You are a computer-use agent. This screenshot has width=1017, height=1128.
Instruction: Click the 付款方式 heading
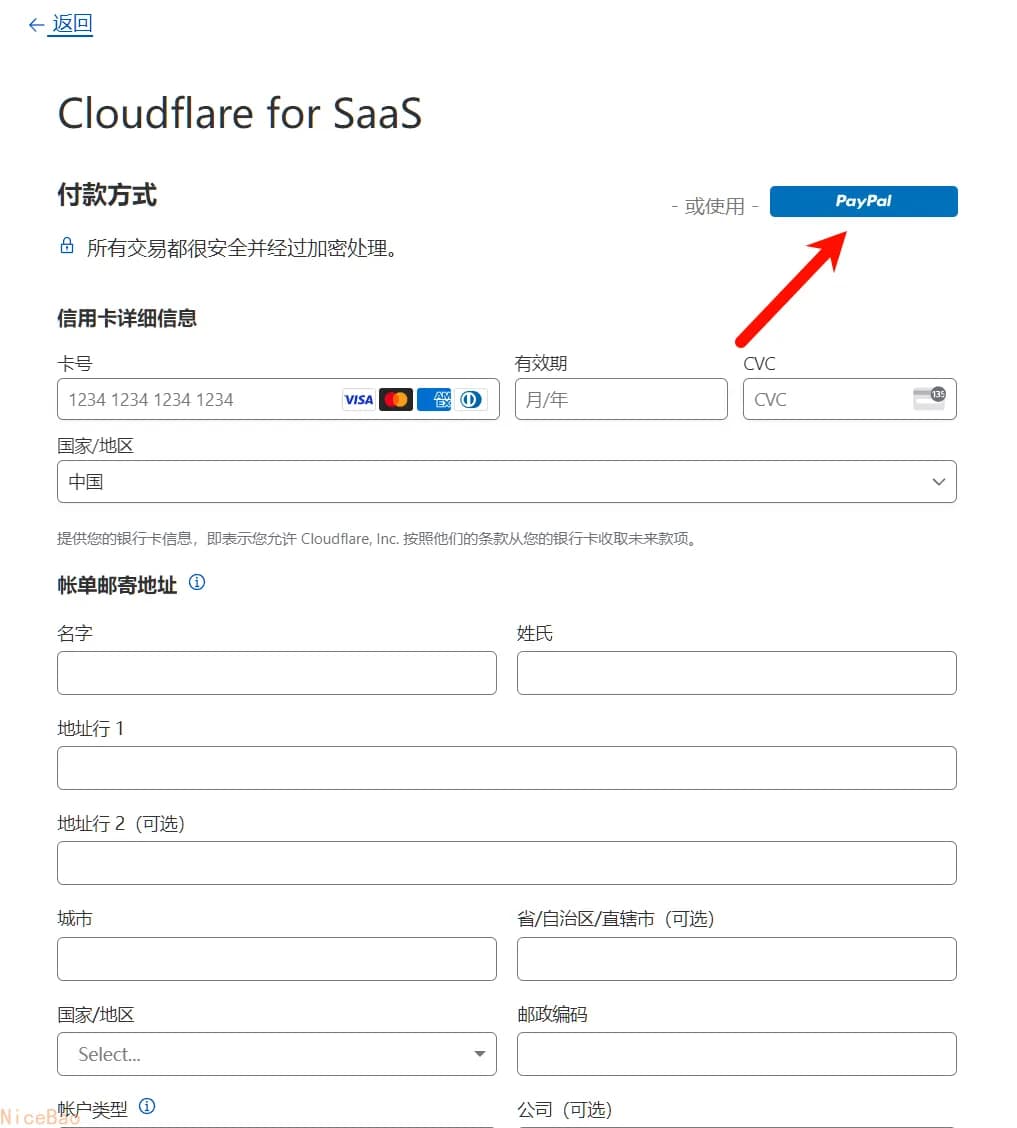pyautogui.click(x=107, y=195)
